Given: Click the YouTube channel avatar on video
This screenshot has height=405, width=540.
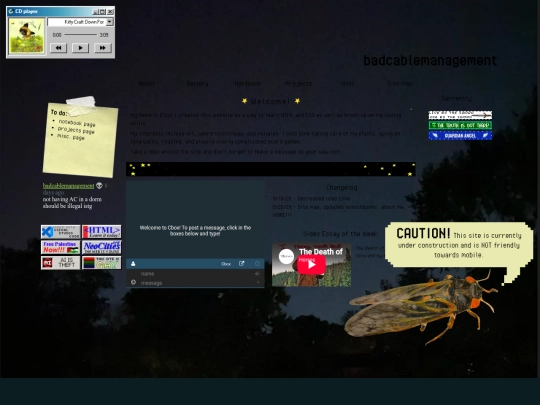Looking at the screenshot, I should [x=286, y=257].
